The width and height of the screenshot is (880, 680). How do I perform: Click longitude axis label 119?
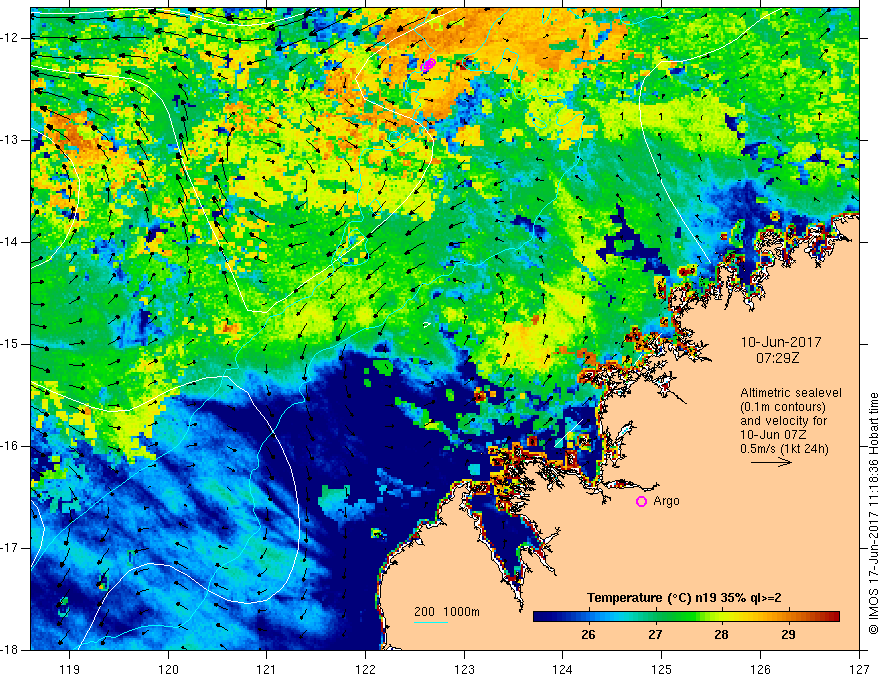[x=70, y=669]
